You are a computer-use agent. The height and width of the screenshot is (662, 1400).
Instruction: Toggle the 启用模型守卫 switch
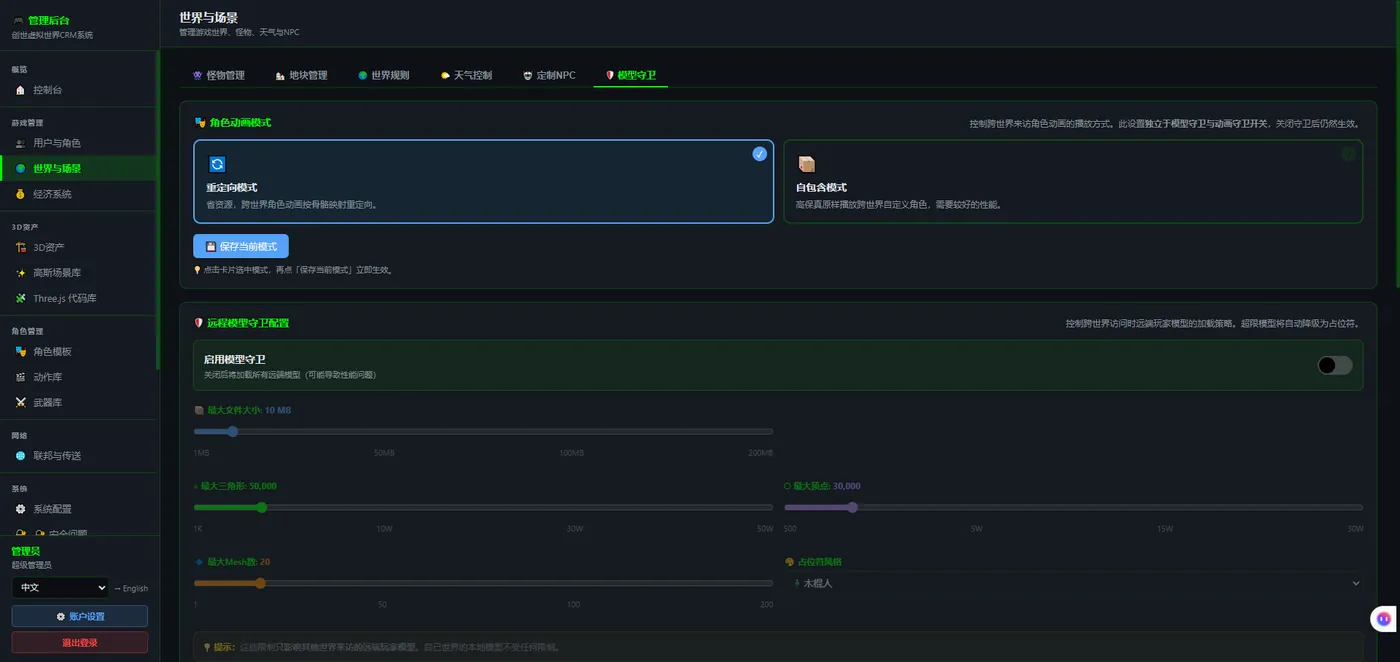(1335, 365)
